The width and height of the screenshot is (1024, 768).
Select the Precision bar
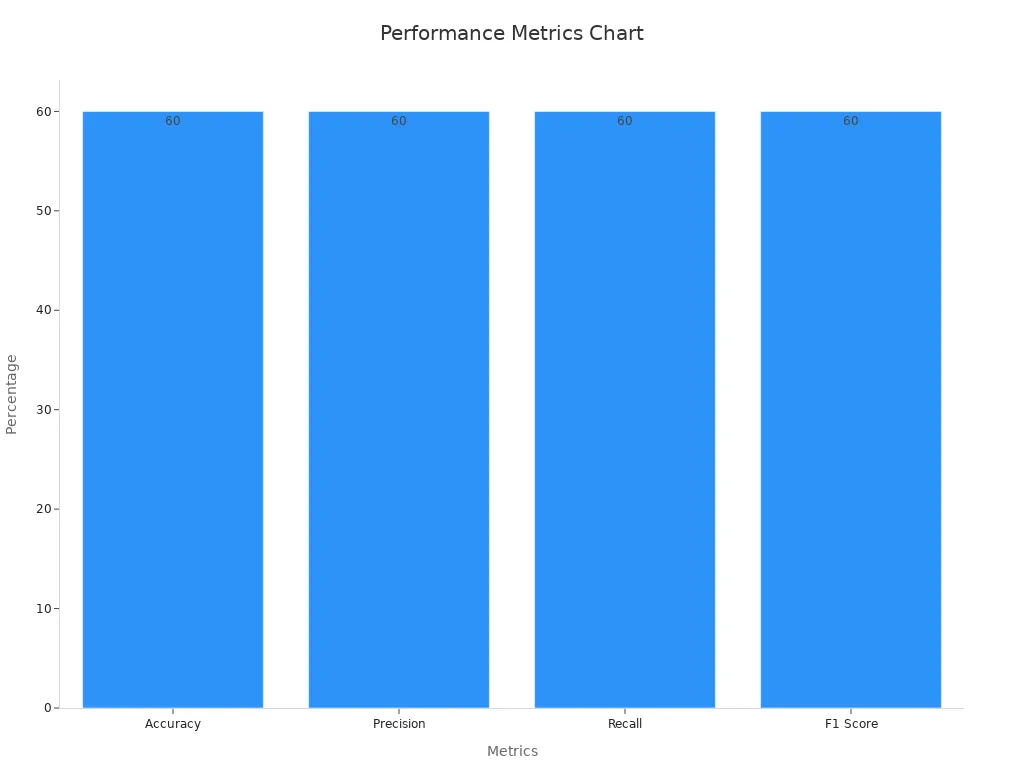(399, 410)
